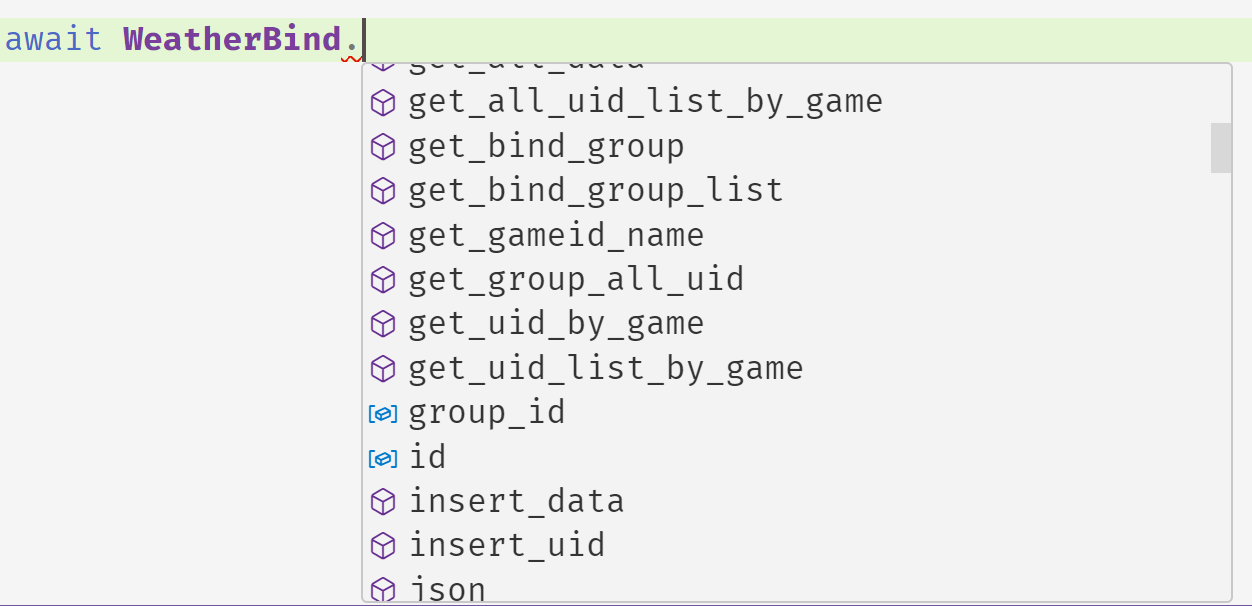Click the WeatherBind identifier in code
Image resolution: width=1252 pixels, height=606 pixels.
[x=232, y=40]
